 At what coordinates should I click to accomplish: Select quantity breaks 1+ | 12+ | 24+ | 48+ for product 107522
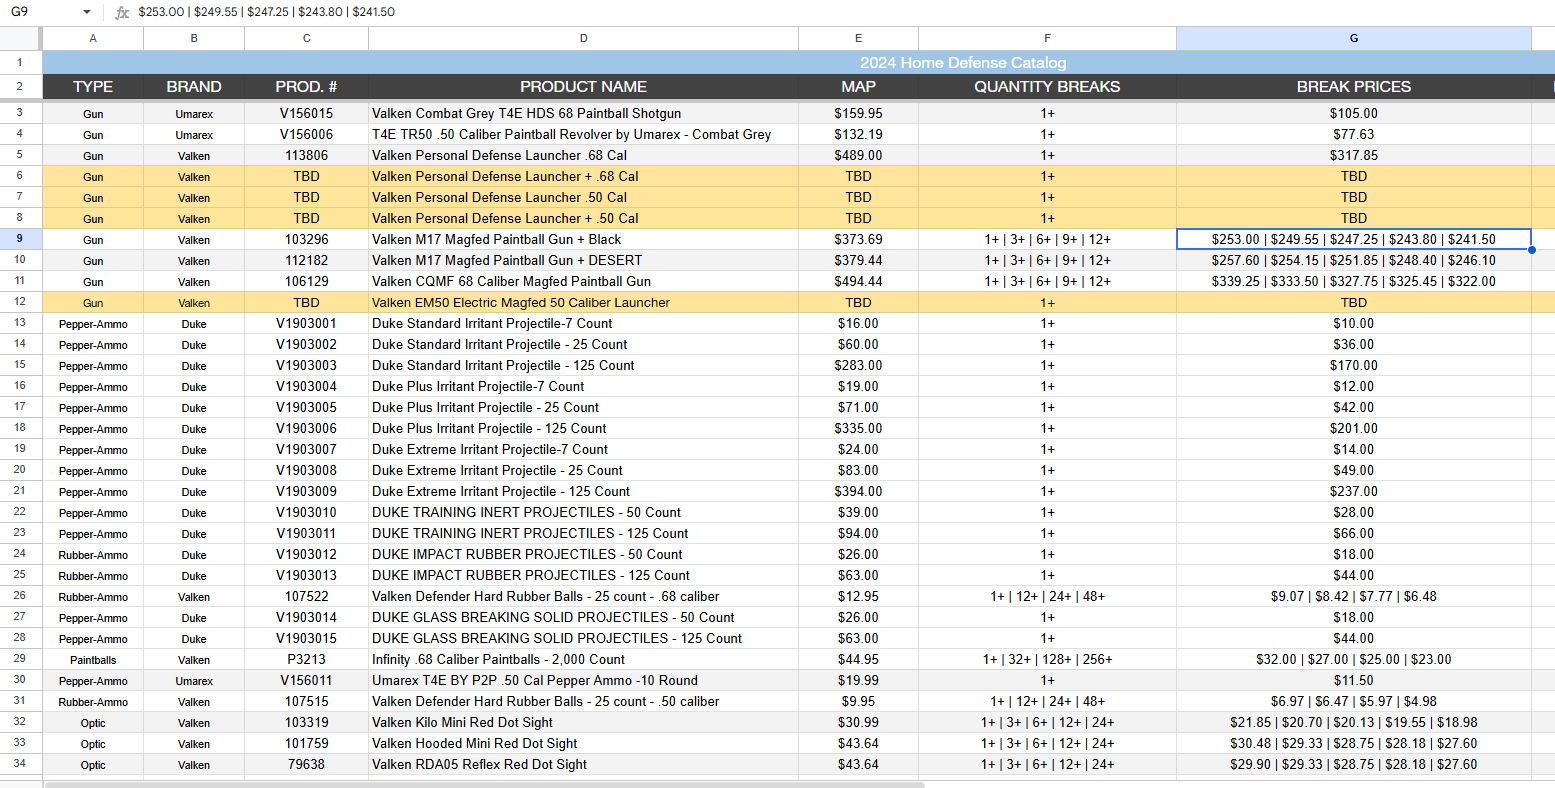point(1047,596)
